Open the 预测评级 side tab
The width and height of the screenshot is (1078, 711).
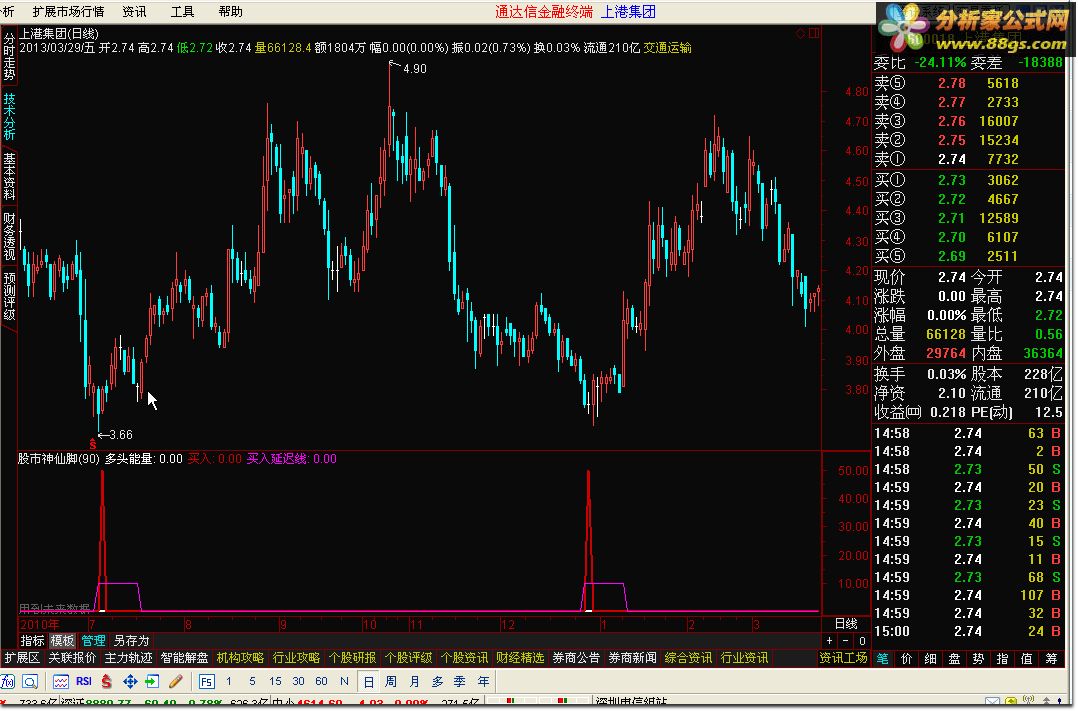tap(9, 296)
